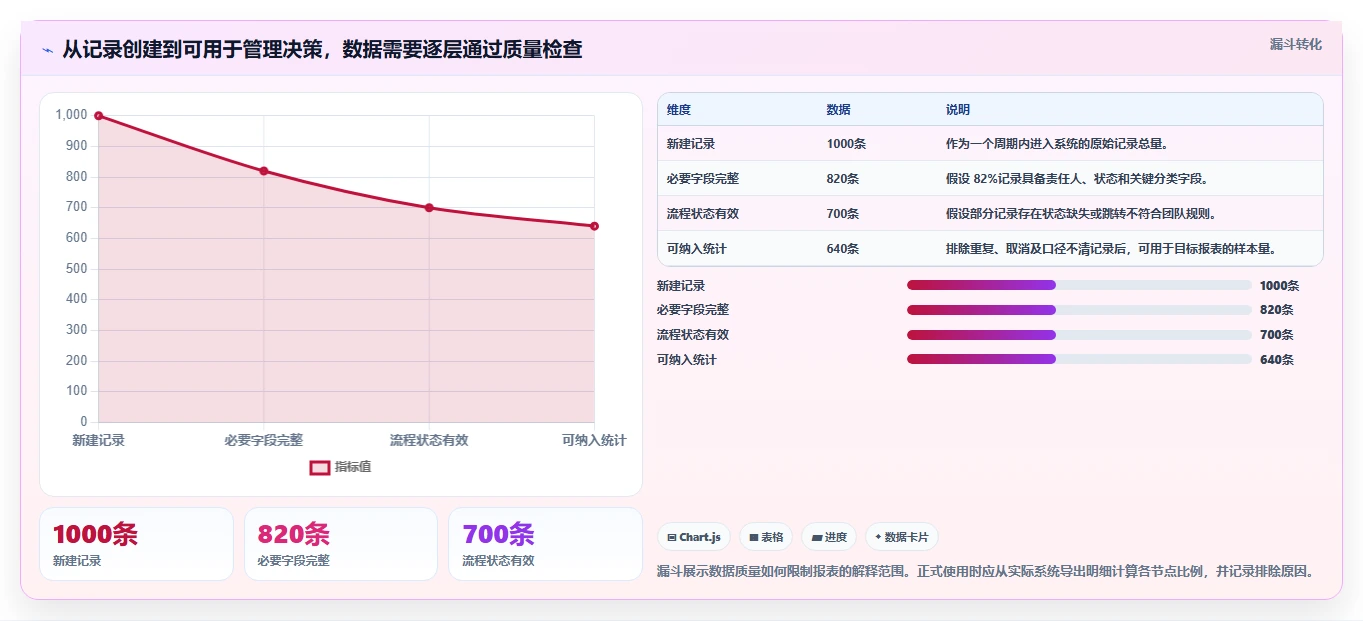1363x621 pixels.
Task: Click the 数据 column header
Action: point(839,110)
